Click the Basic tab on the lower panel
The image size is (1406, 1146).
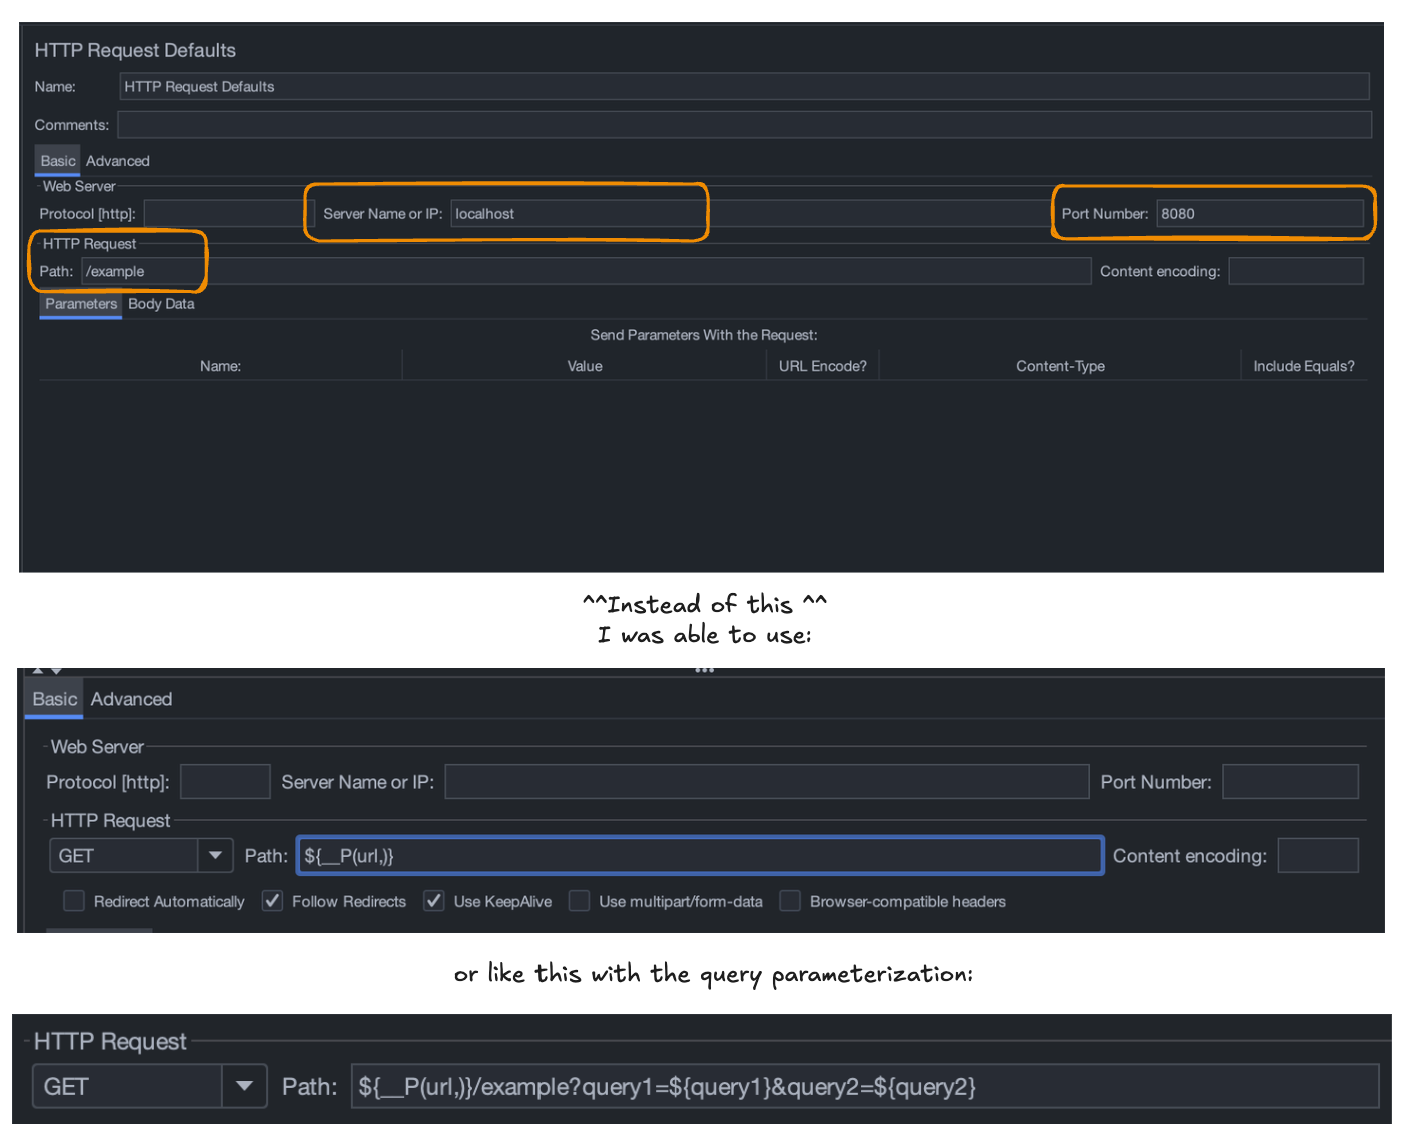pos(53,698)
